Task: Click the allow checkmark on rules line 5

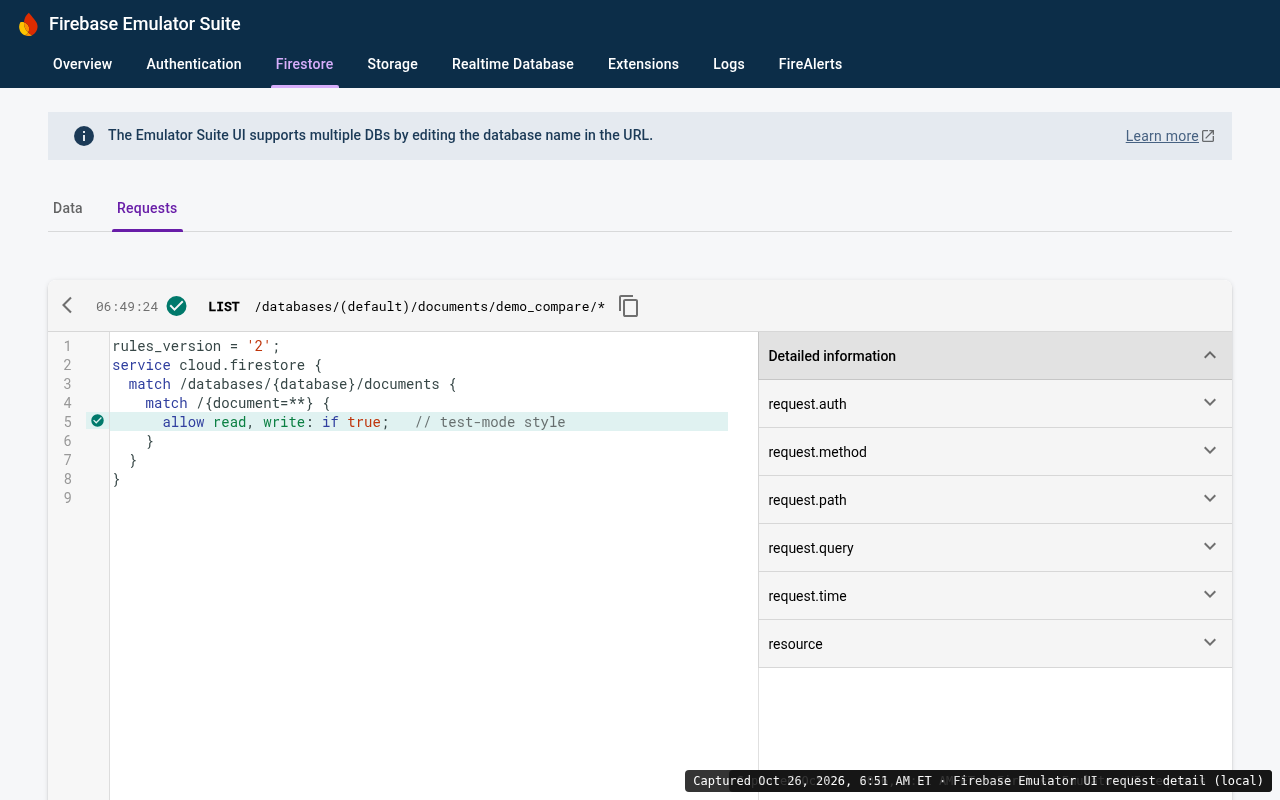Action: [x=97, y=421]
